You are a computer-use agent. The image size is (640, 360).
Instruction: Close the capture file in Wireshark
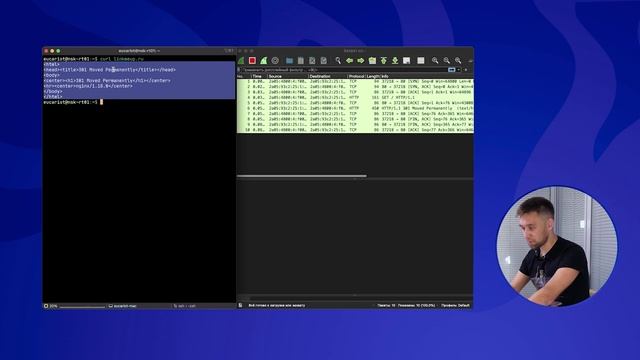[x=312, y=60]
